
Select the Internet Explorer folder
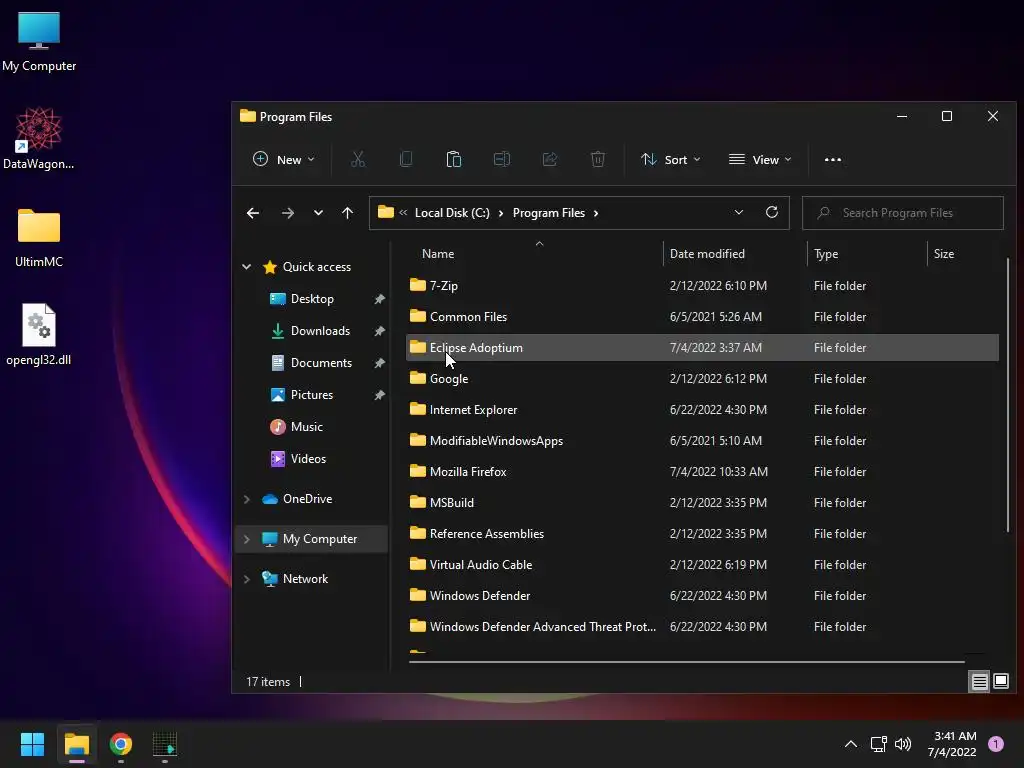(x=702, y=409)
